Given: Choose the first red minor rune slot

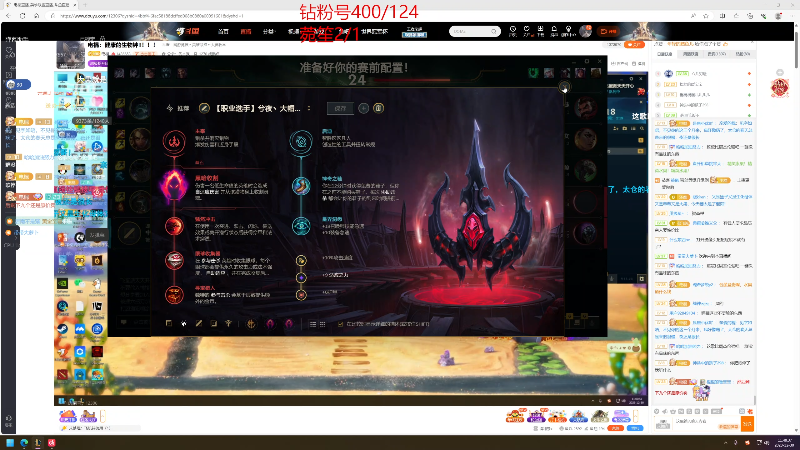Looking at the screenshot, I should click(174, 226).
